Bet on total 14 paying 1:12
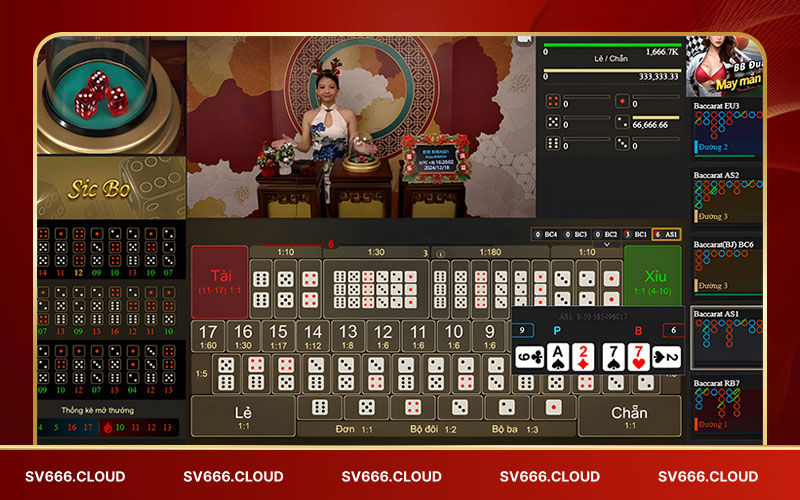 (313, 336)
